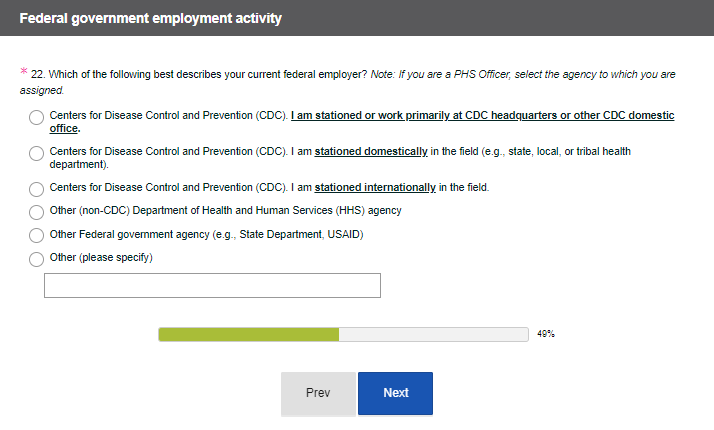
Task: Click the red required asterisk
Action: [23, 73]
